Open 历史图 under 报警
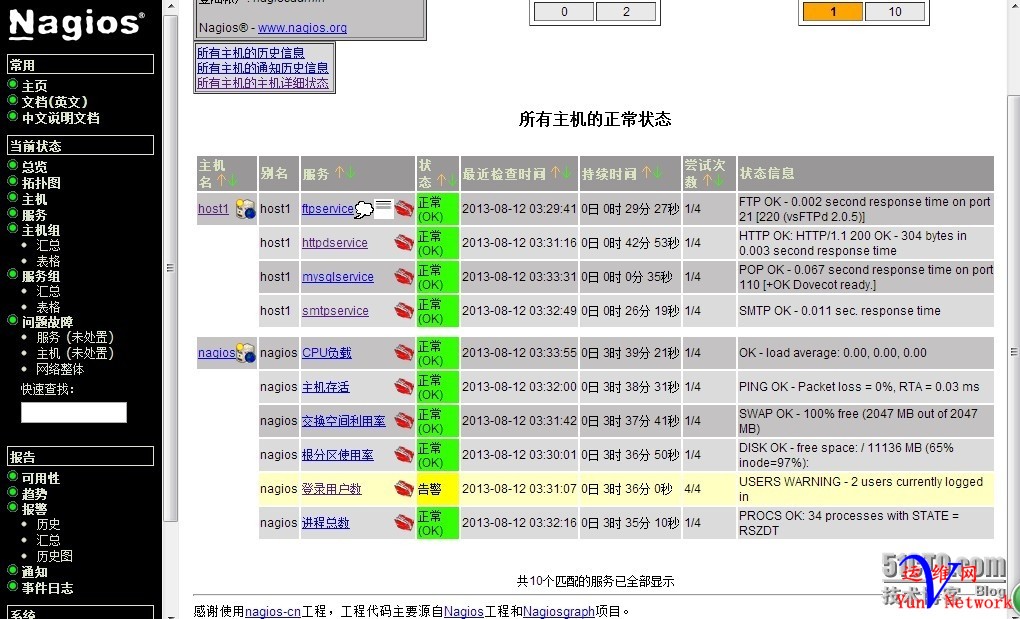1020x619 pixels. [55, 556]
